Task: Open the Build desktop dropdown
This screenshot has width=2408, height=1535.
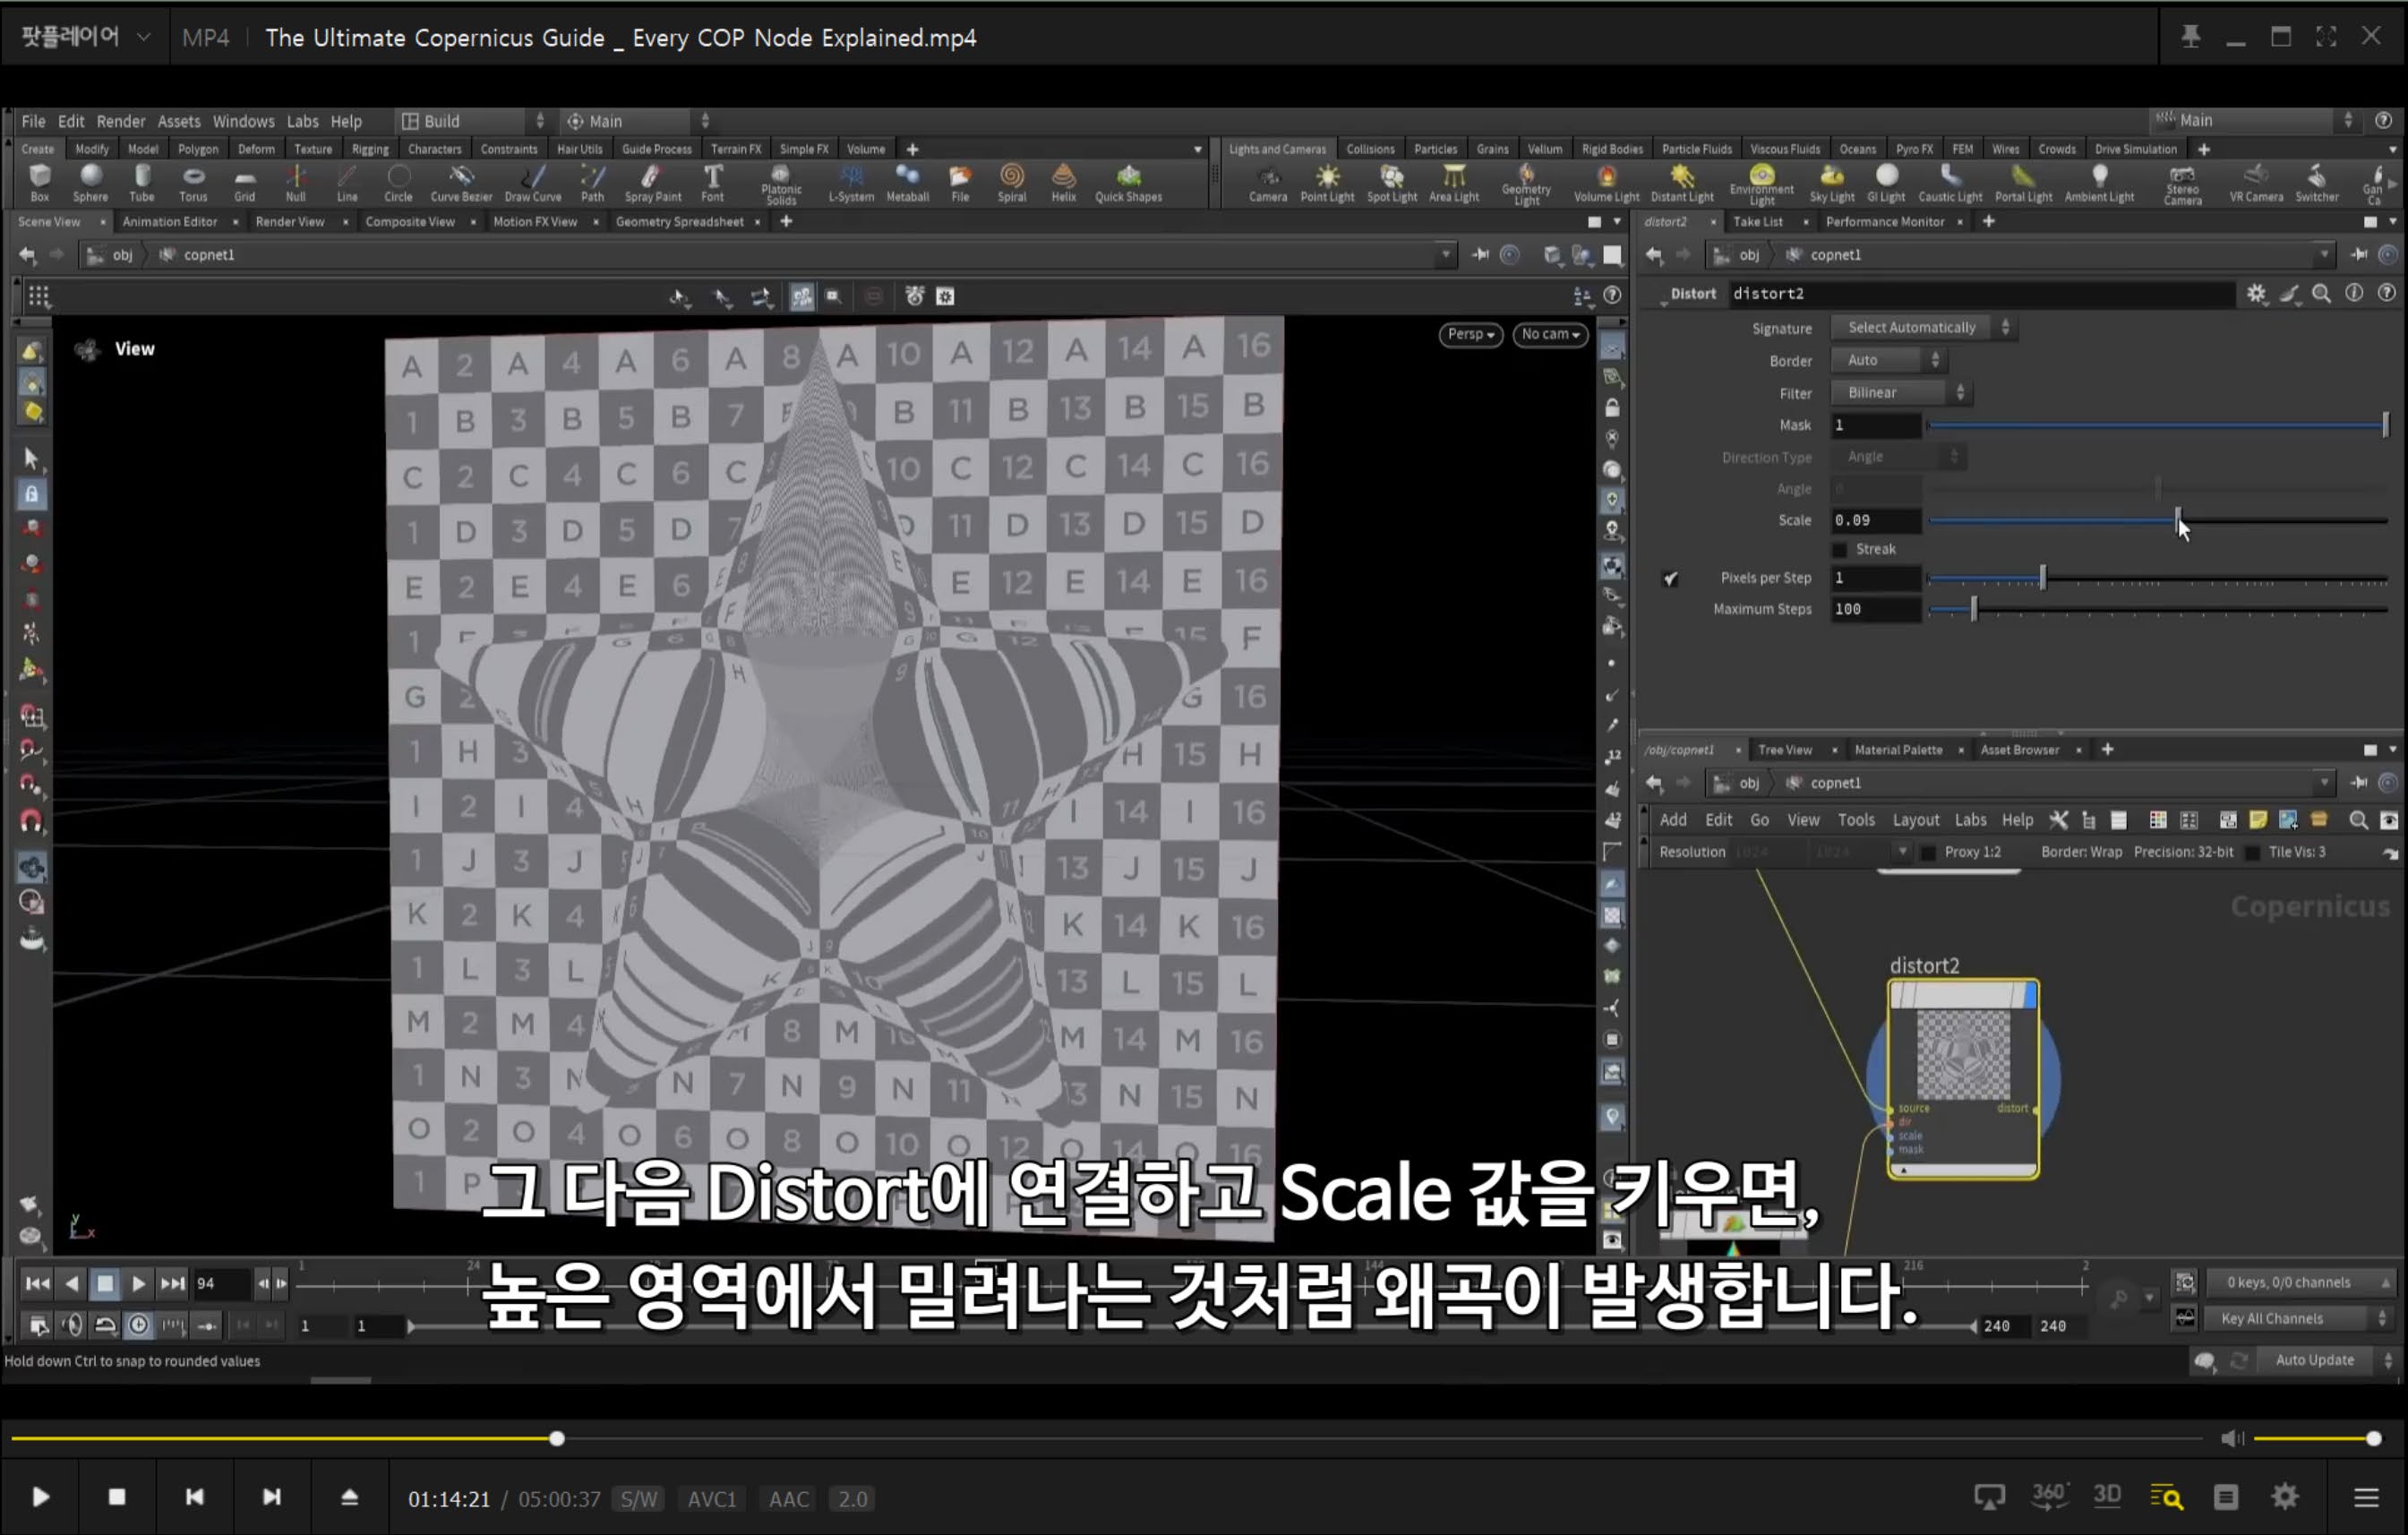Action: coord(473,121)
